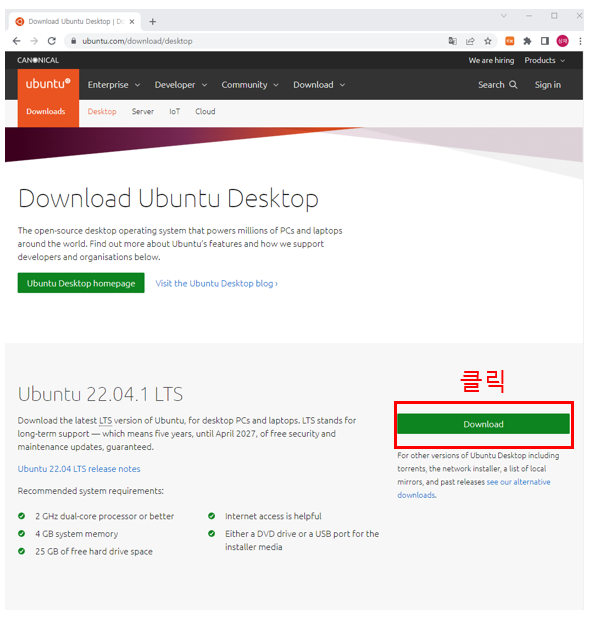The width and height of the screenshot is (592, 618).
Task: Click the Ubuntu 22.04.1 LTS heading
Action: pyautogui.click(x=101, y=394)
